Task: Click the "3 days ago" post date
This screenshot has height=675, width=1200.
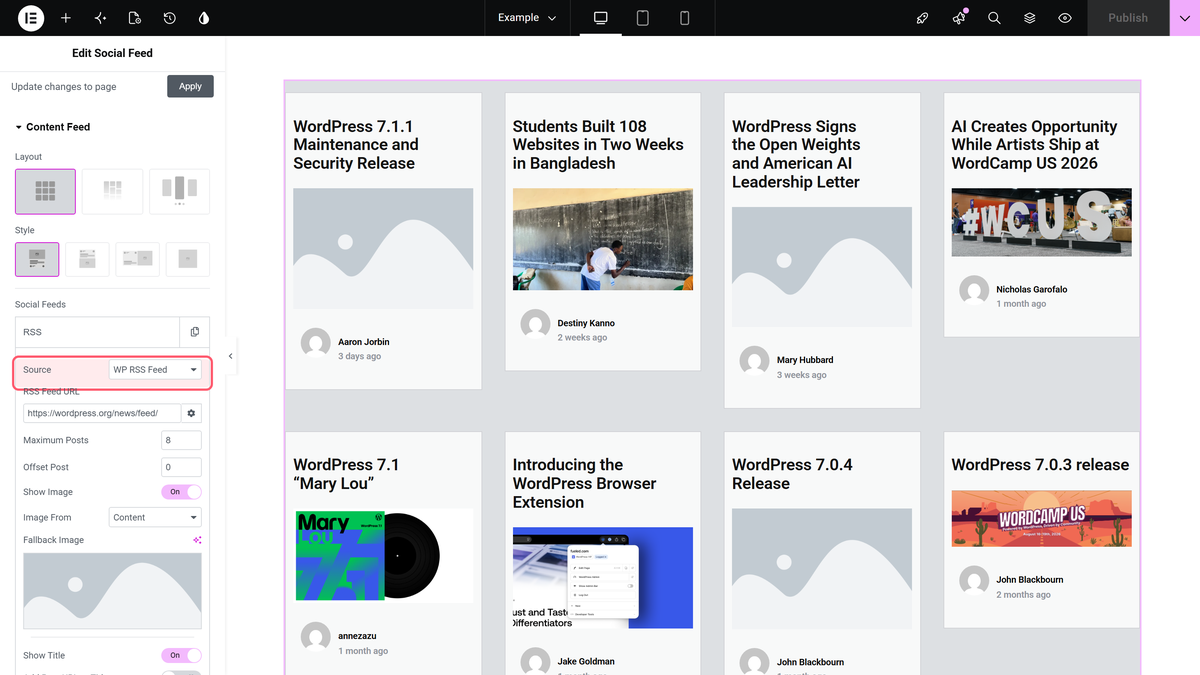Action: coord(359,356)
